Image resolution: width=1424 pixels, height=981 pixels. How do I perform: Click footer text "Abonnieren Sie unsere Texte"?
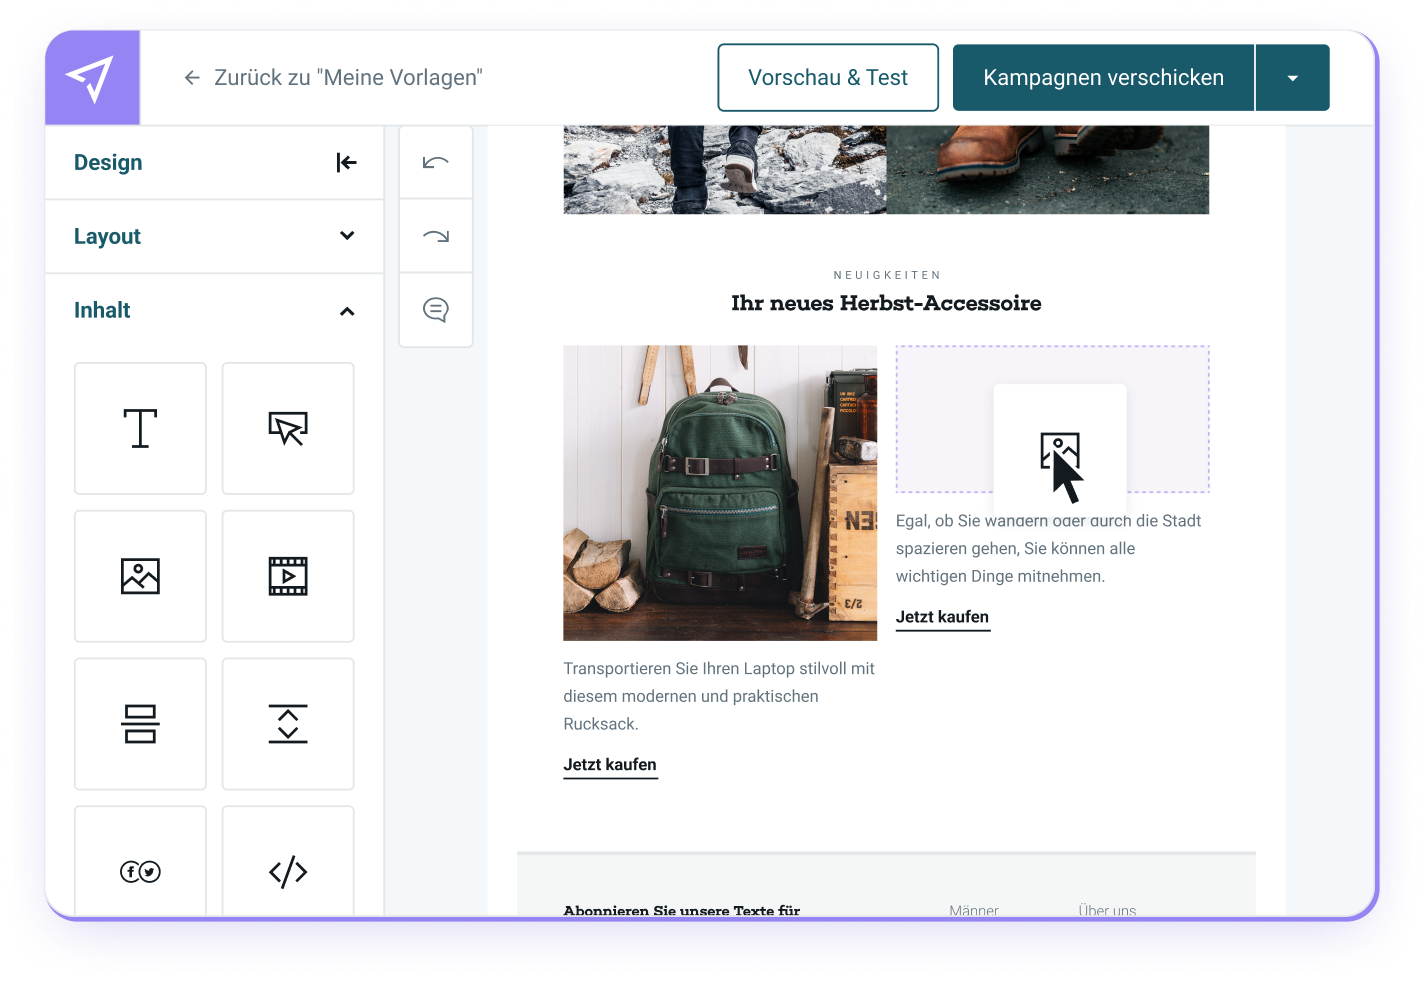coord(682,910)
